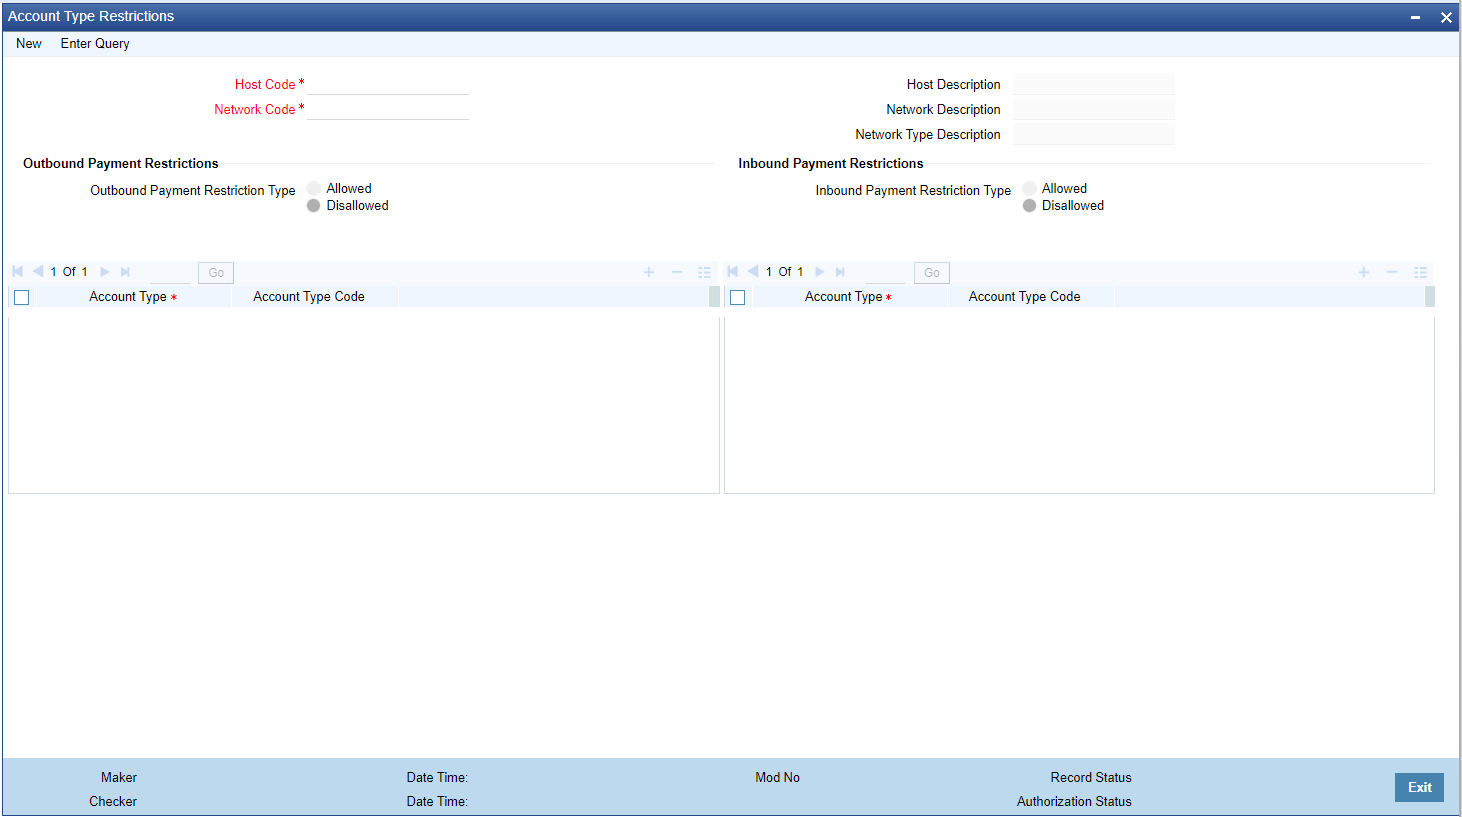Open single view for outbound table

coord(705,272)
